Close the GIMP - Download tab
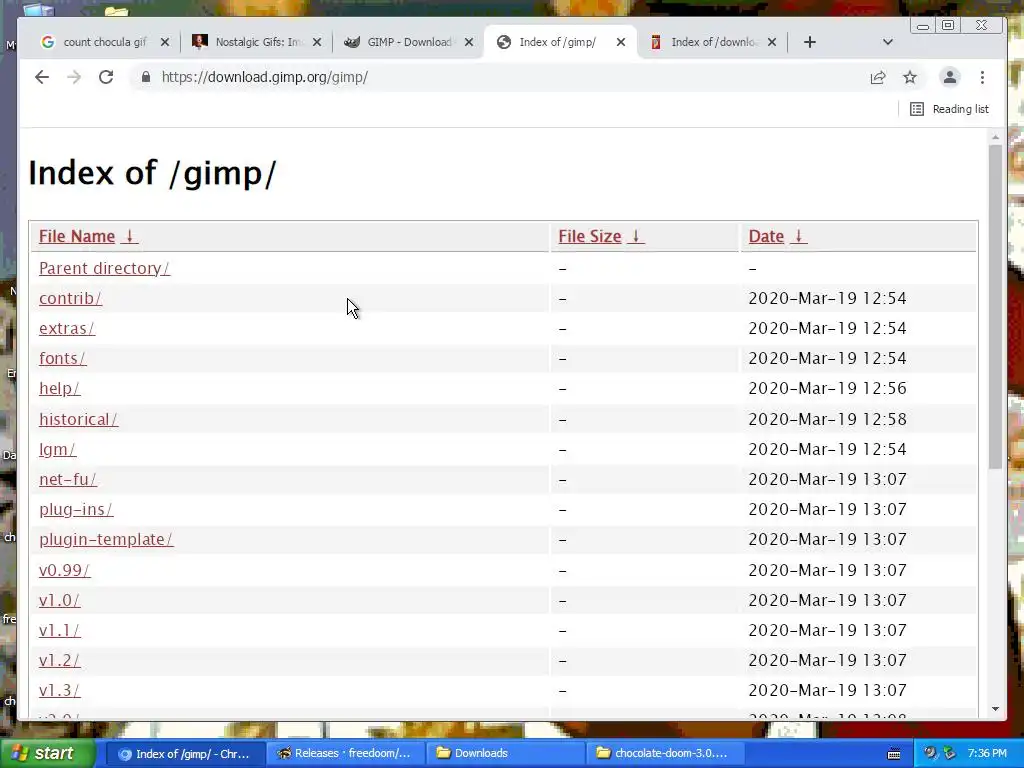Screen dimensions: 1024x768 coord(469,42)
